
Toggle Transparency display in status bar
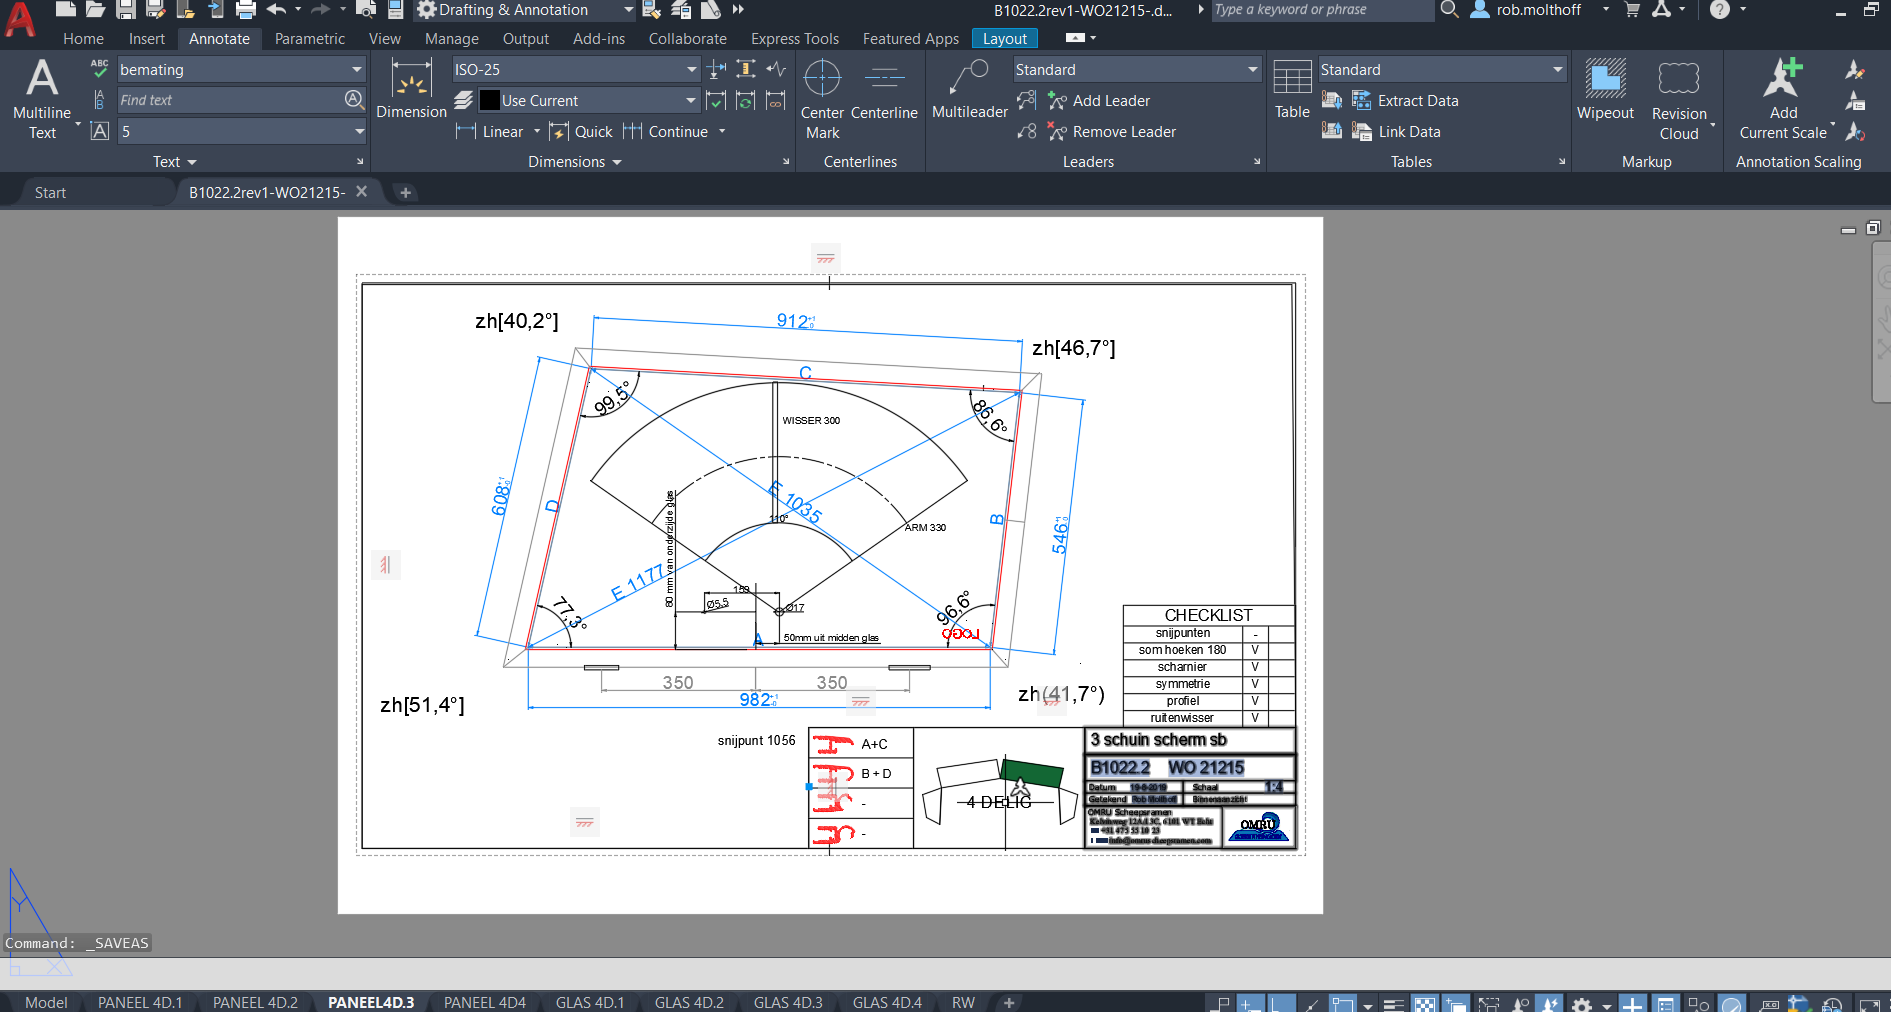pos(1425,1003)
